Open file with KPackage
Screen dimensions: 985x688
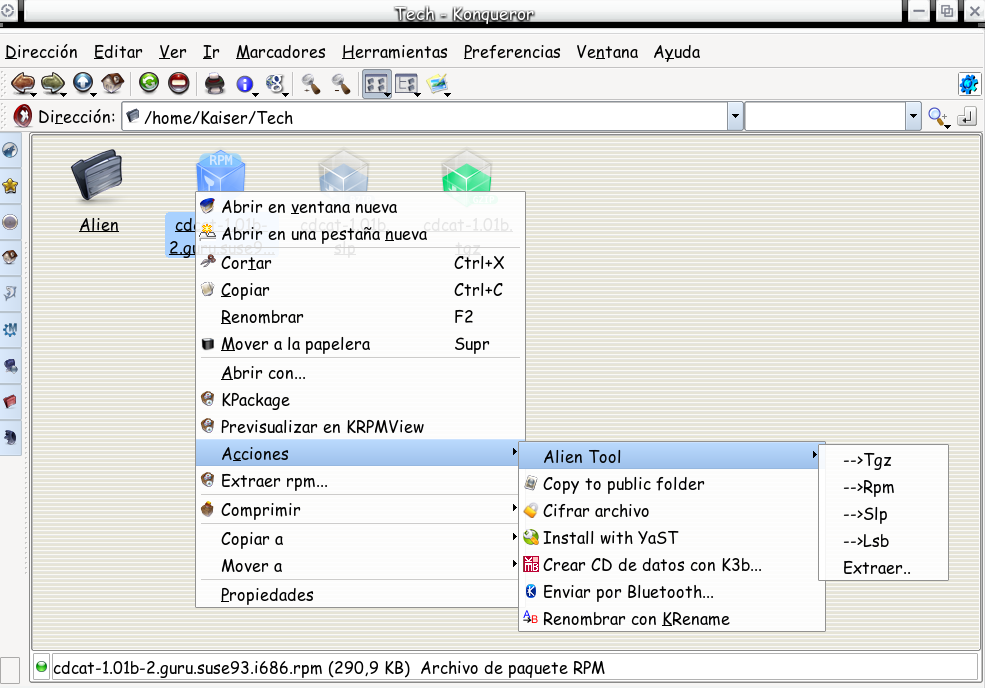(x=360, y=400)
